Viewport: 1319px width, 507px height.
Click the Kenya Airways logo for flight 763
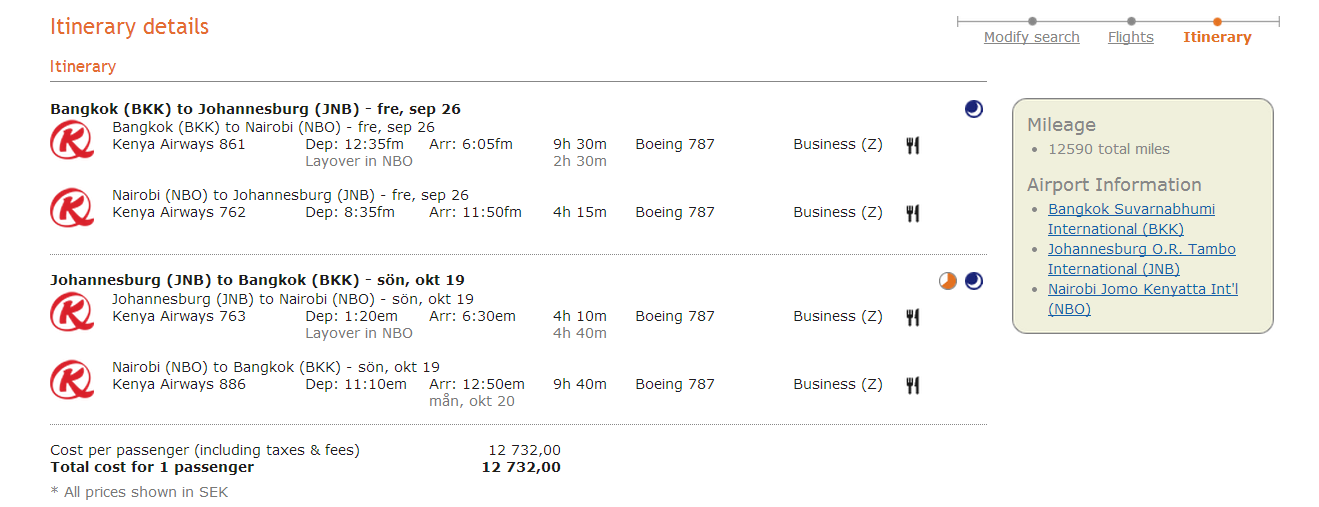point(72,312)
